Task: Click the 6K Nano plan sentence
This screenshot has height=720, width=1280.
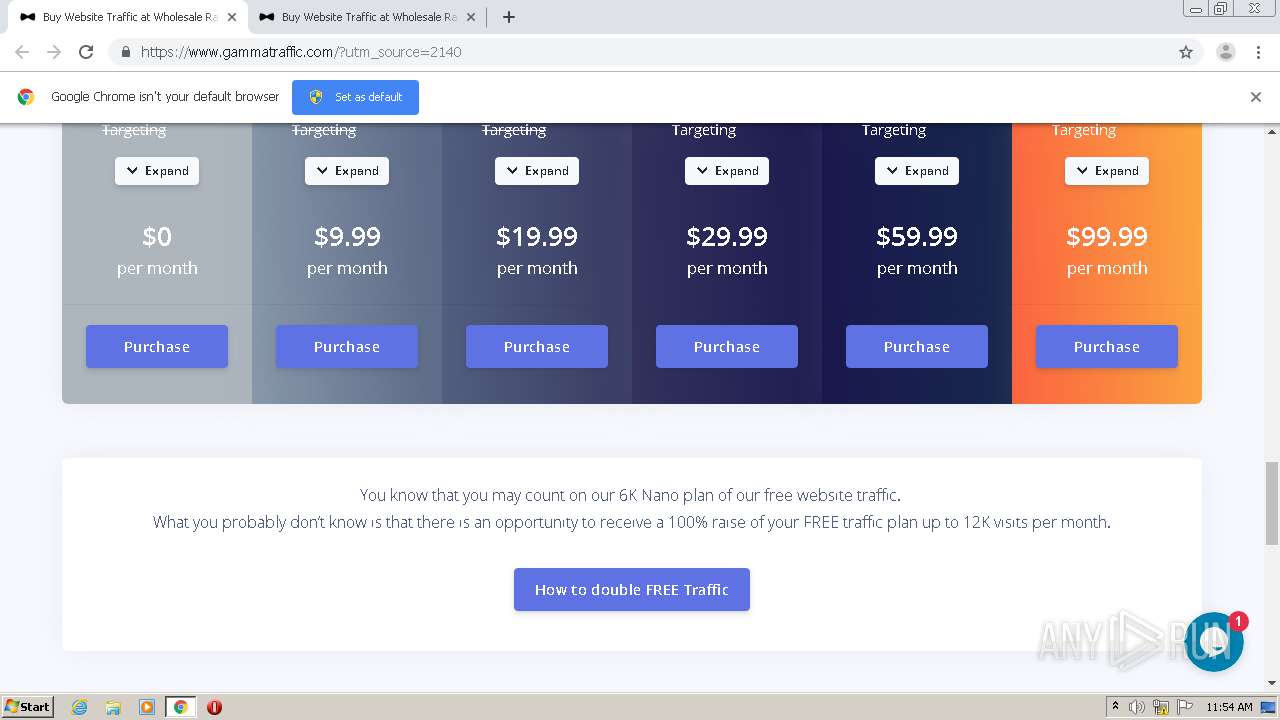Action: [x=631, y=495]
